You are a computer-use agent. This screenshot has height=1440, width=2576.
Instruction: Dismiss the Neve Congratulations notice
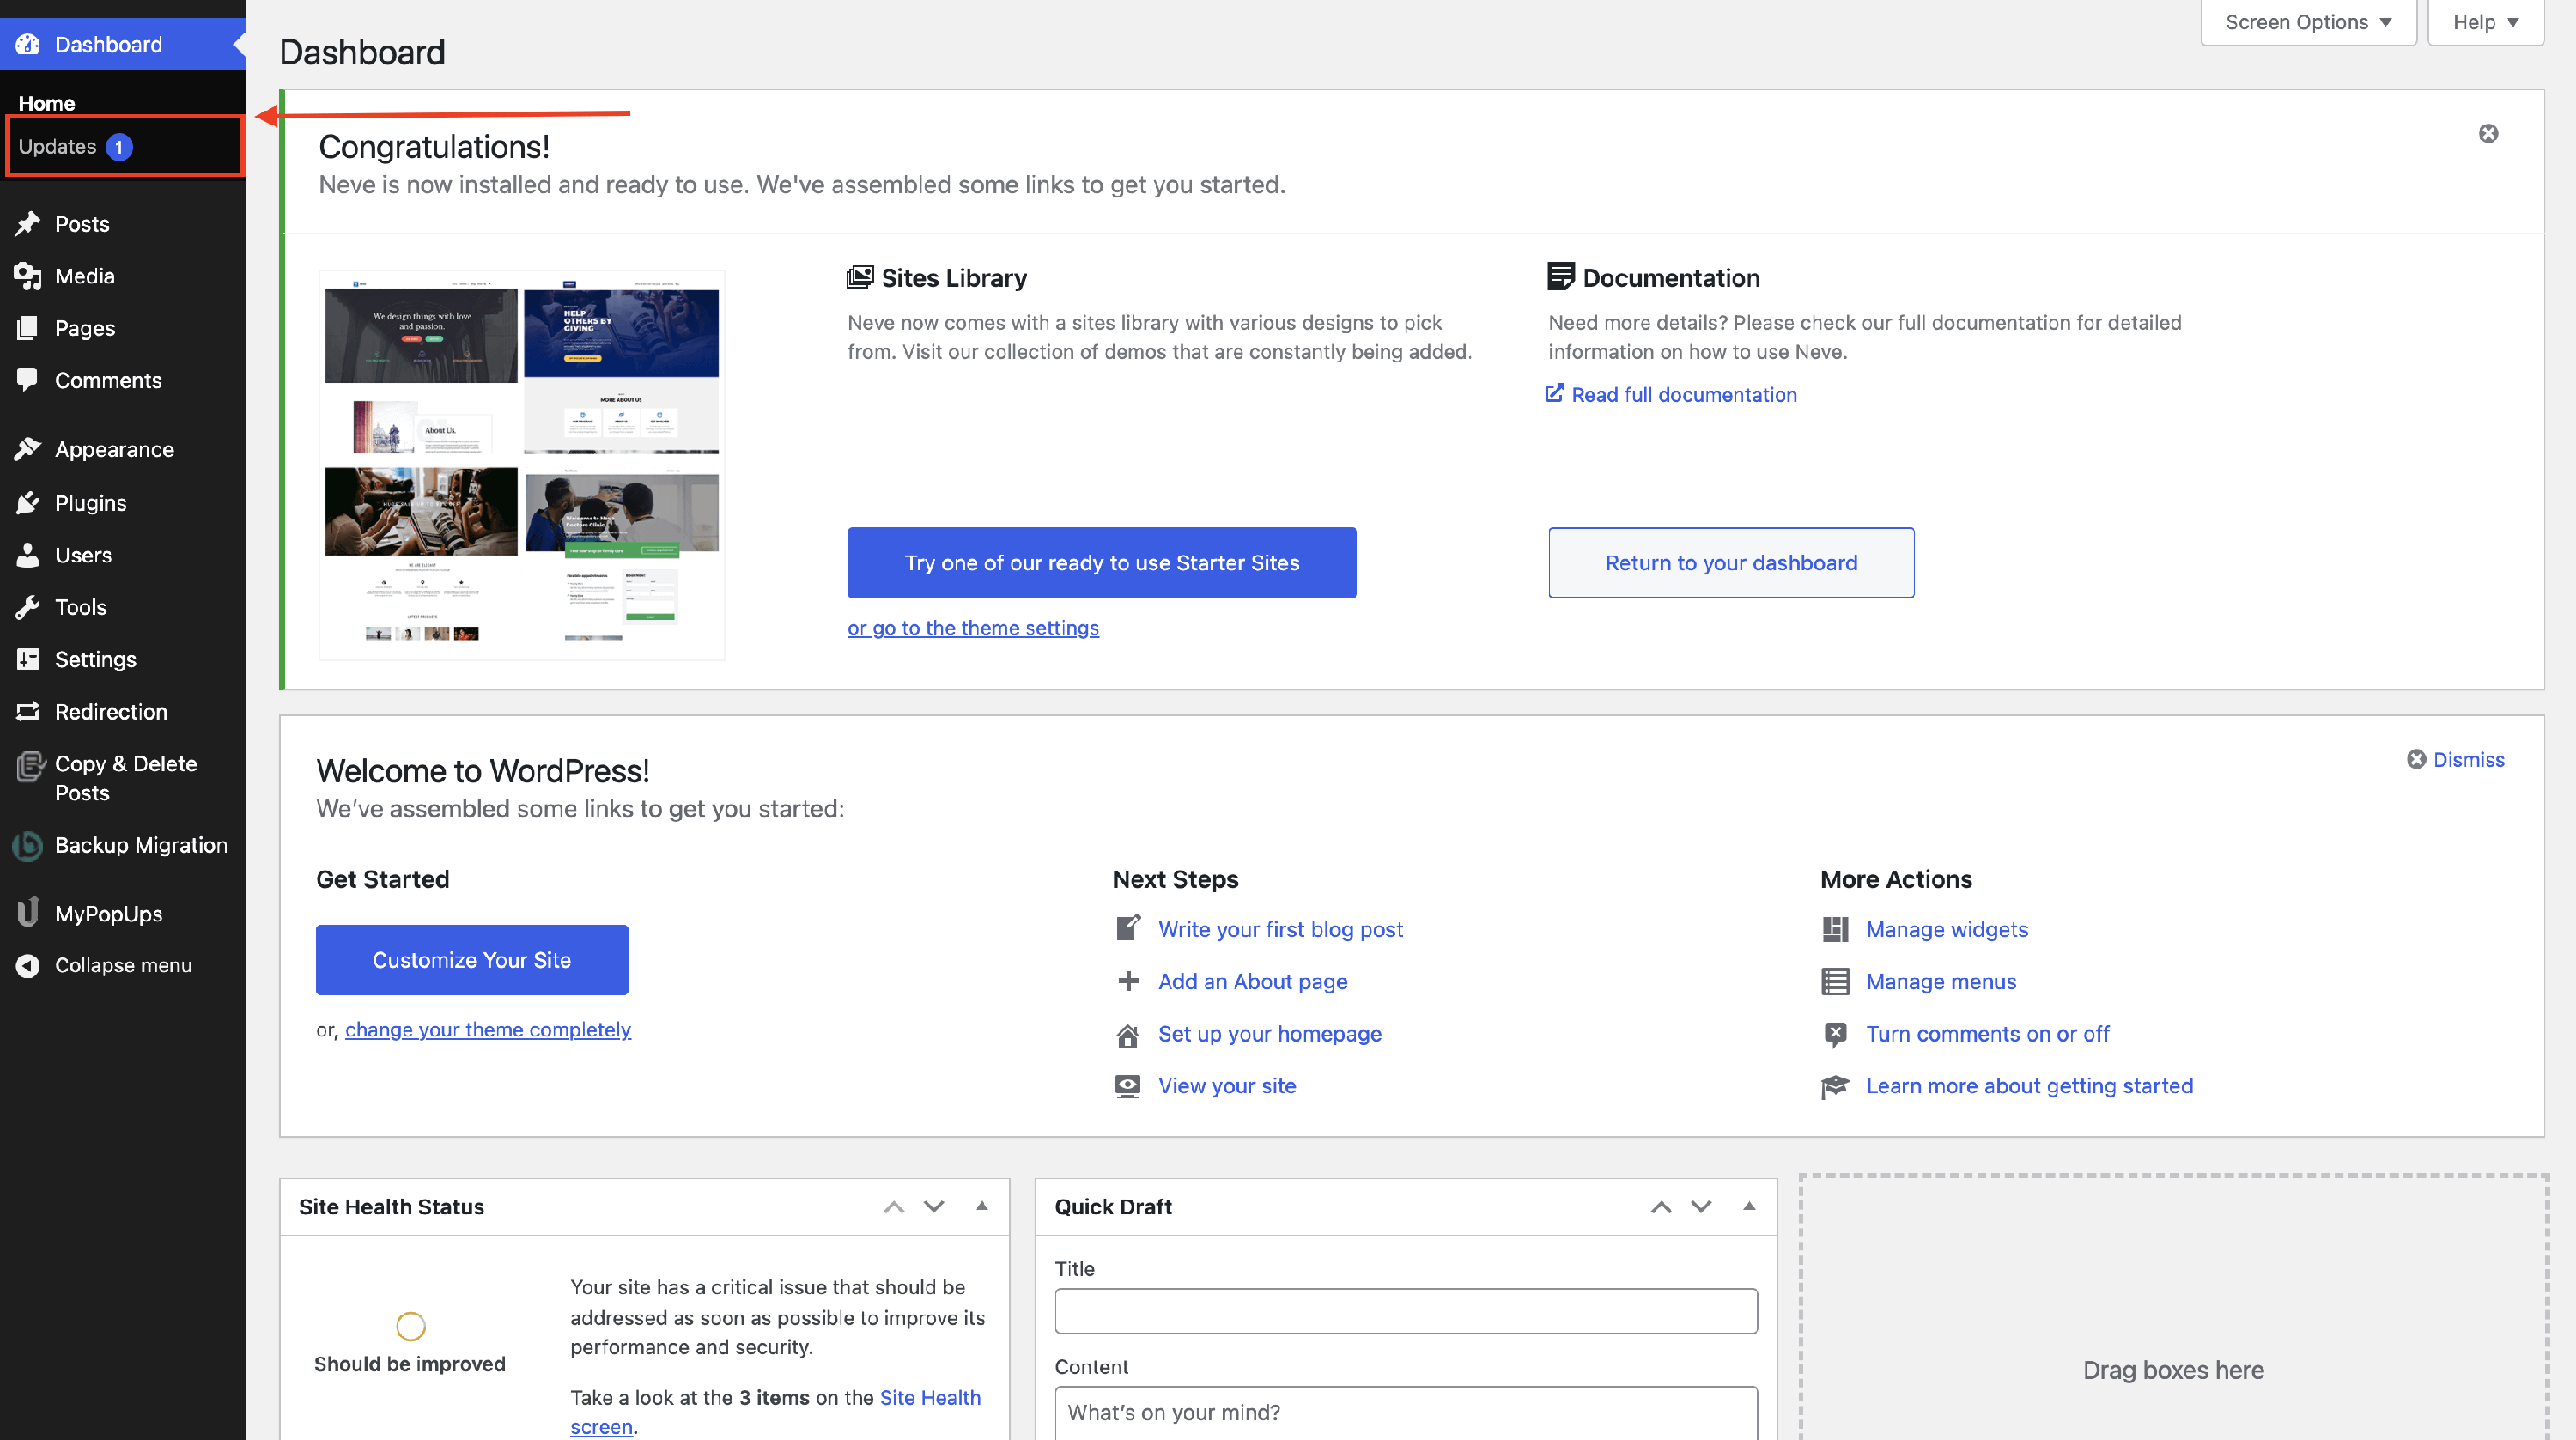[2488, 133]
